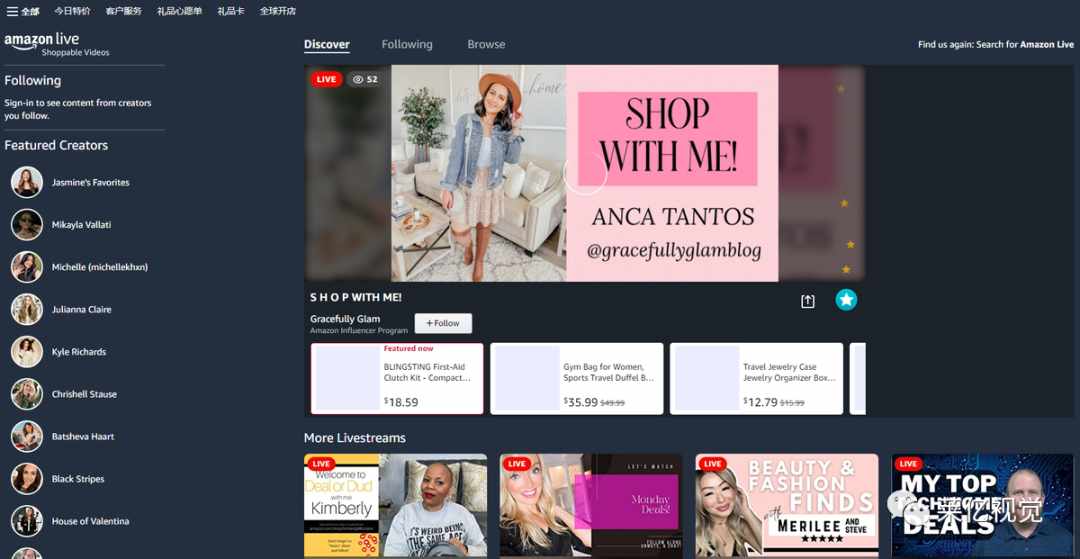Click Jasmine's Favorites avatar

27,182
